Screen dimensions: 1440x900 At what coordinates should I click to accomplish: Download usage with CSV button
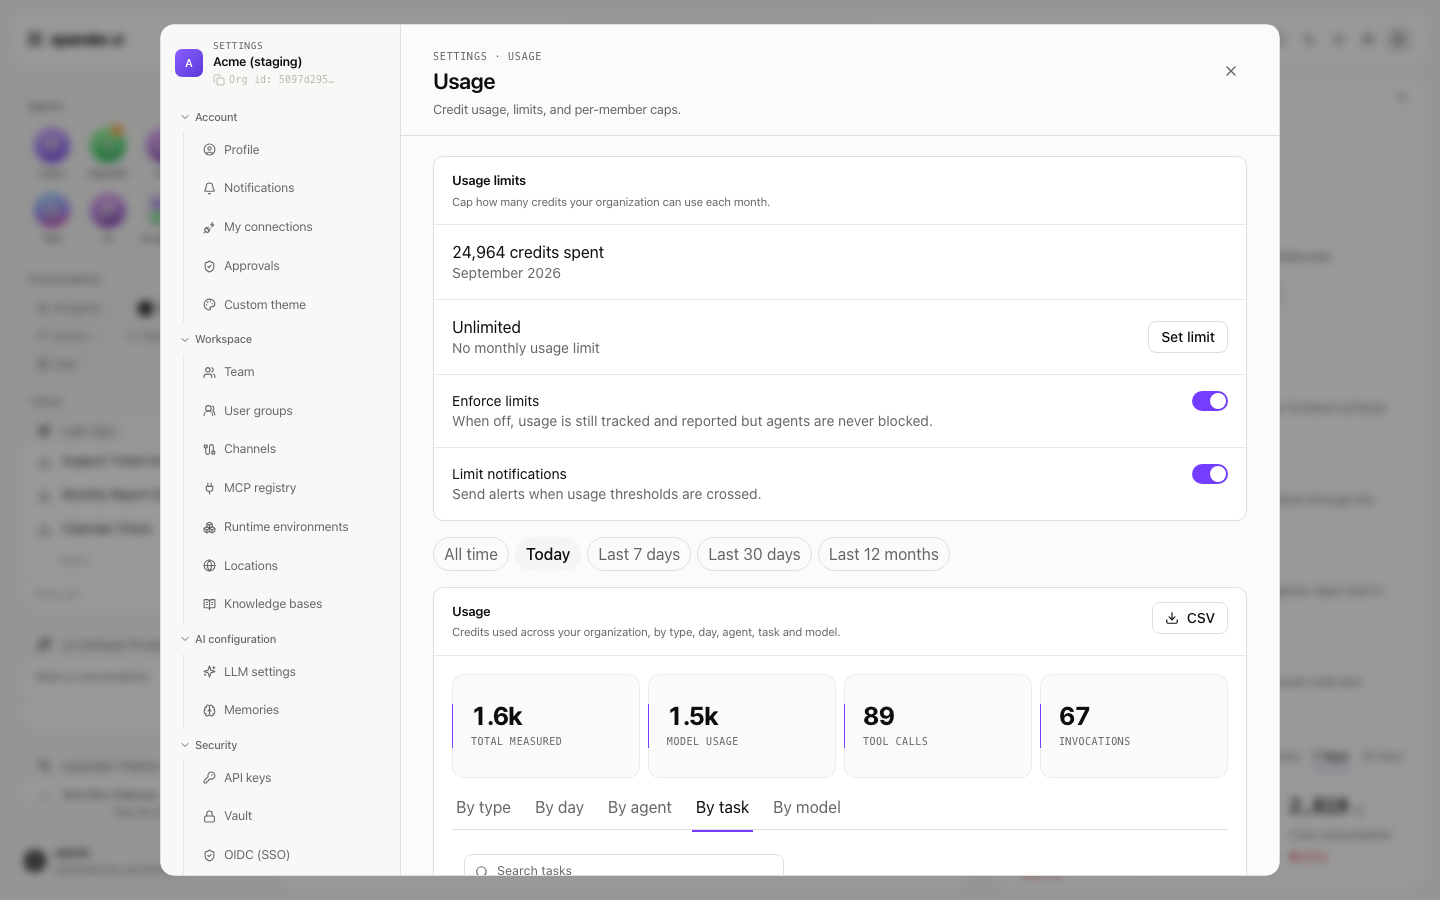1190,618
